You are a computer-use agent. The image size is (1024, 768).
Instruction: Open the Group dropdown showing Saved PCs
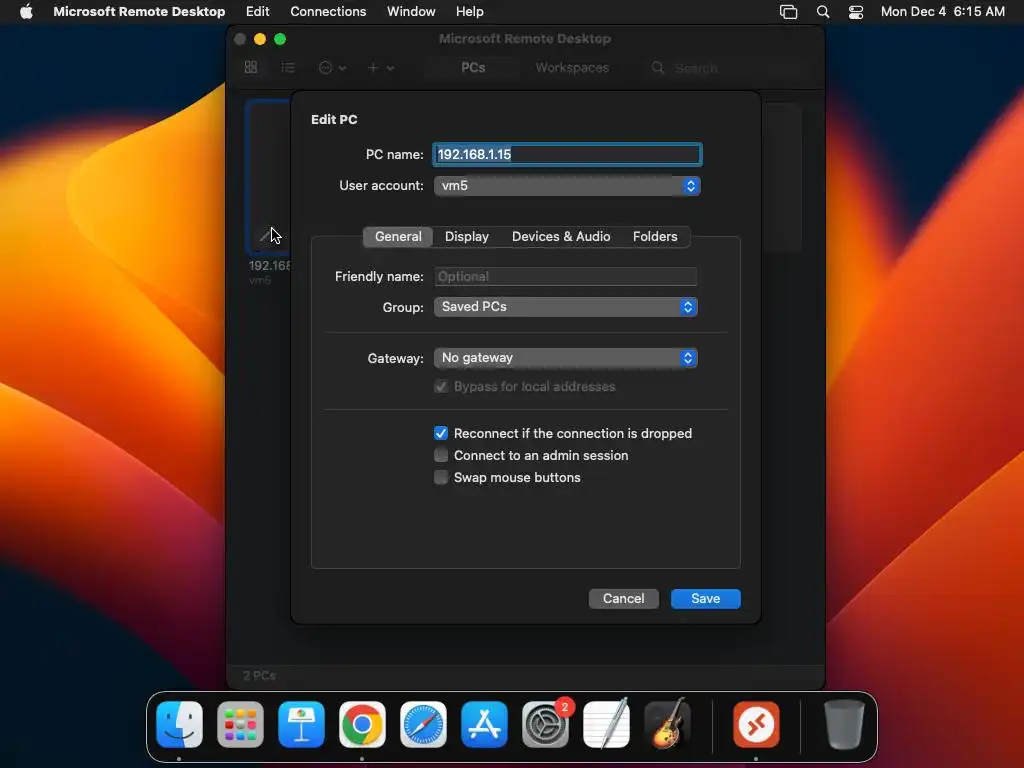[x=566, y=306]
